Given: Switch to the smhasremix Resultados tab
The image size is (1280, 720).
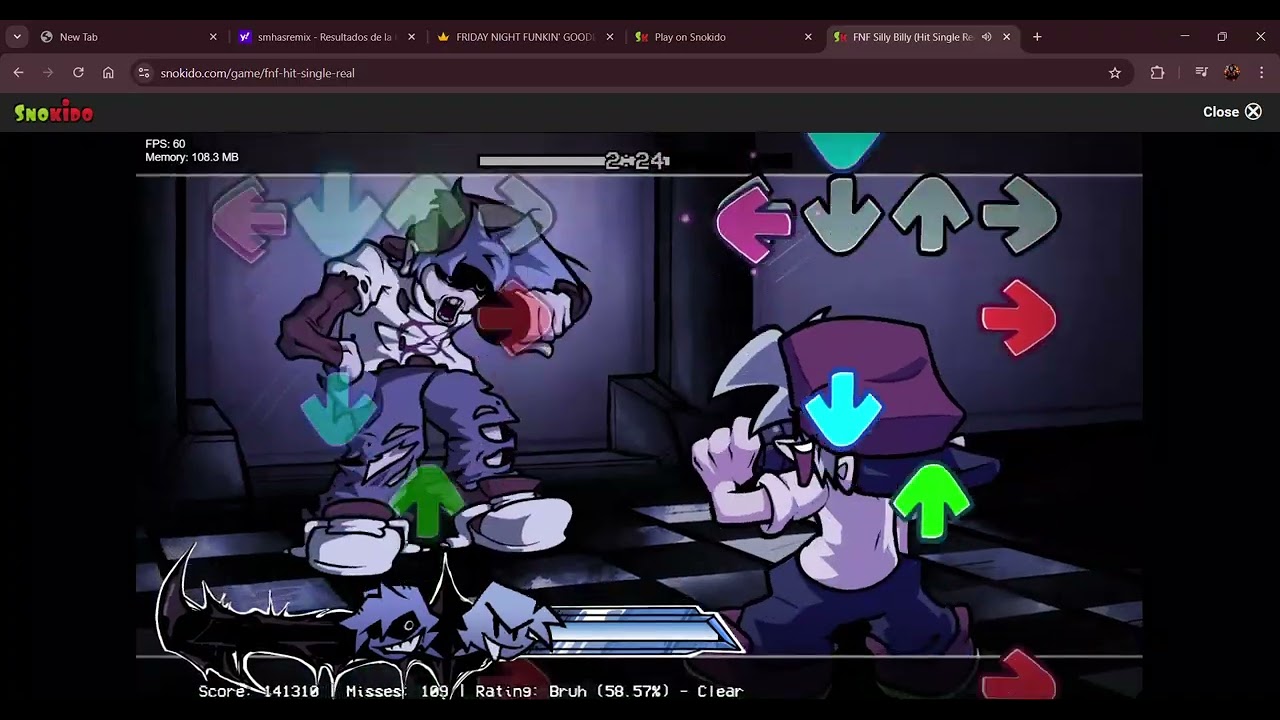Looking at the screenshot, I should pyautogui.click(x=327, y=37).
